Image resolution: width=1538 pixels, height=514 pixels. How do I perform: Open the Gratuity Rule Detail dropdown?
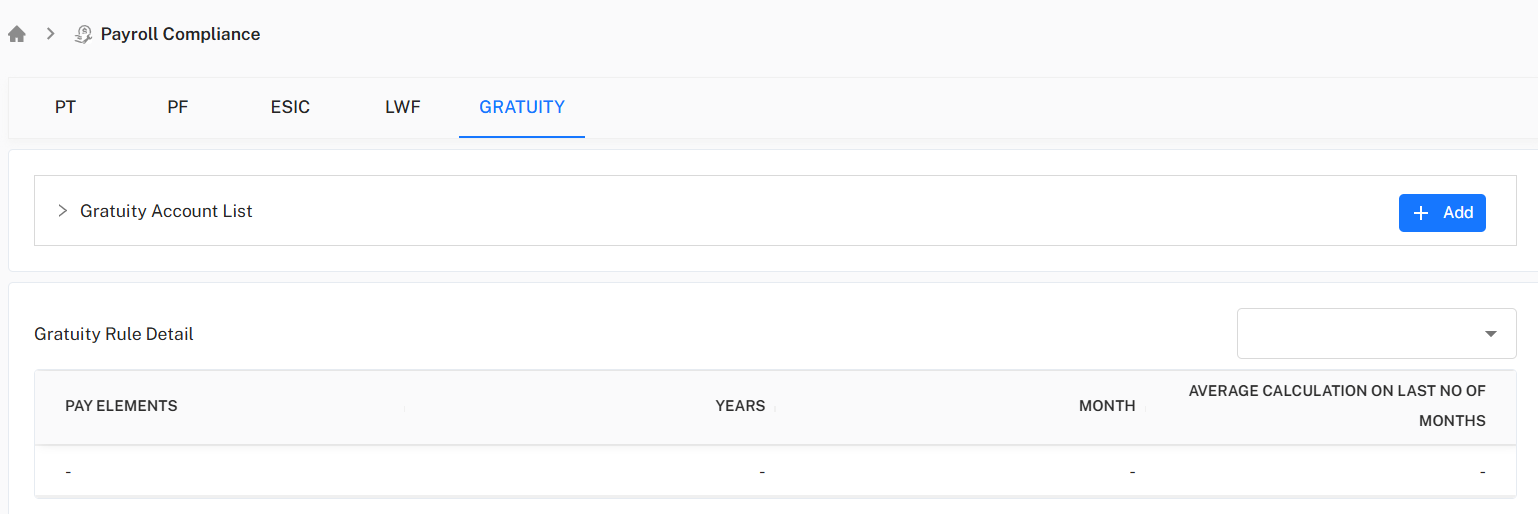[x=1376, y=333]
